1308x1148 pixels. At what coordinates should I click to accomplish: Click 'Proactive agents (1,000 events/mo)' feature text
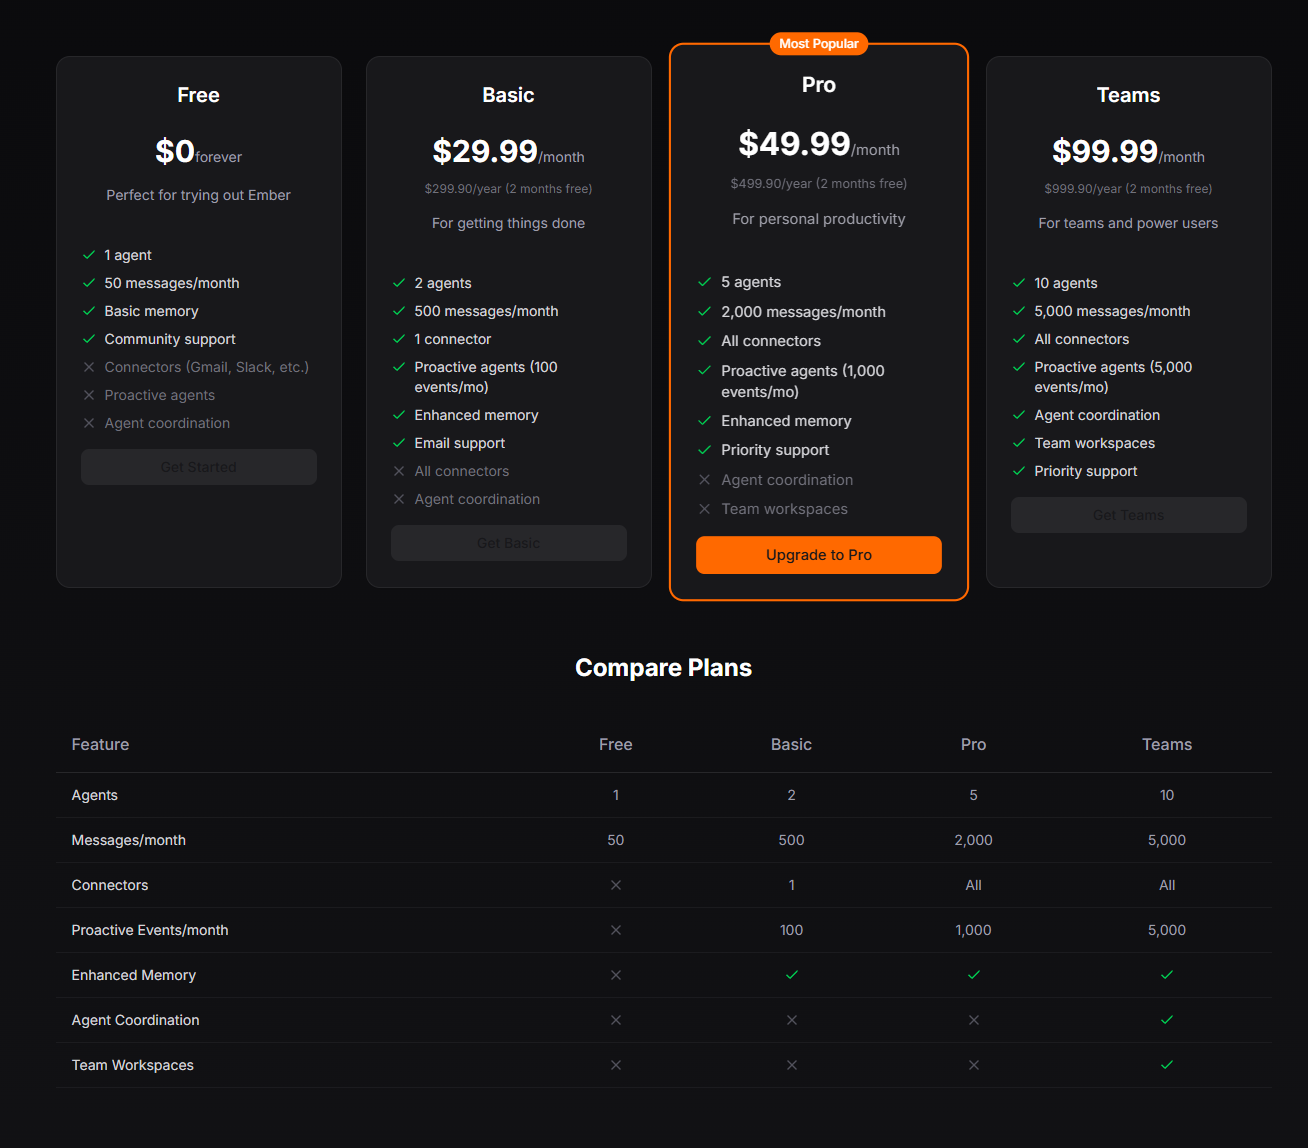coord(803,381)
